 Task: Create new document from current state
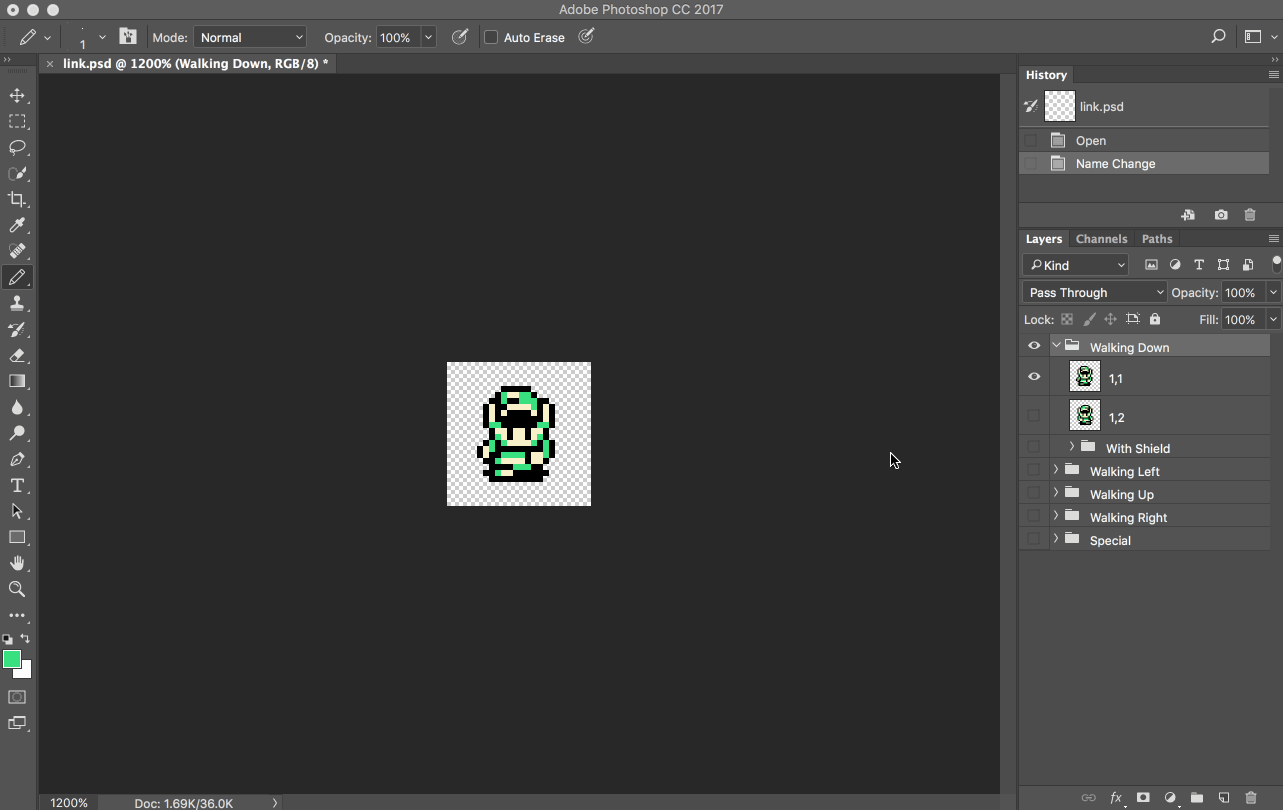tap(1188, 215)
